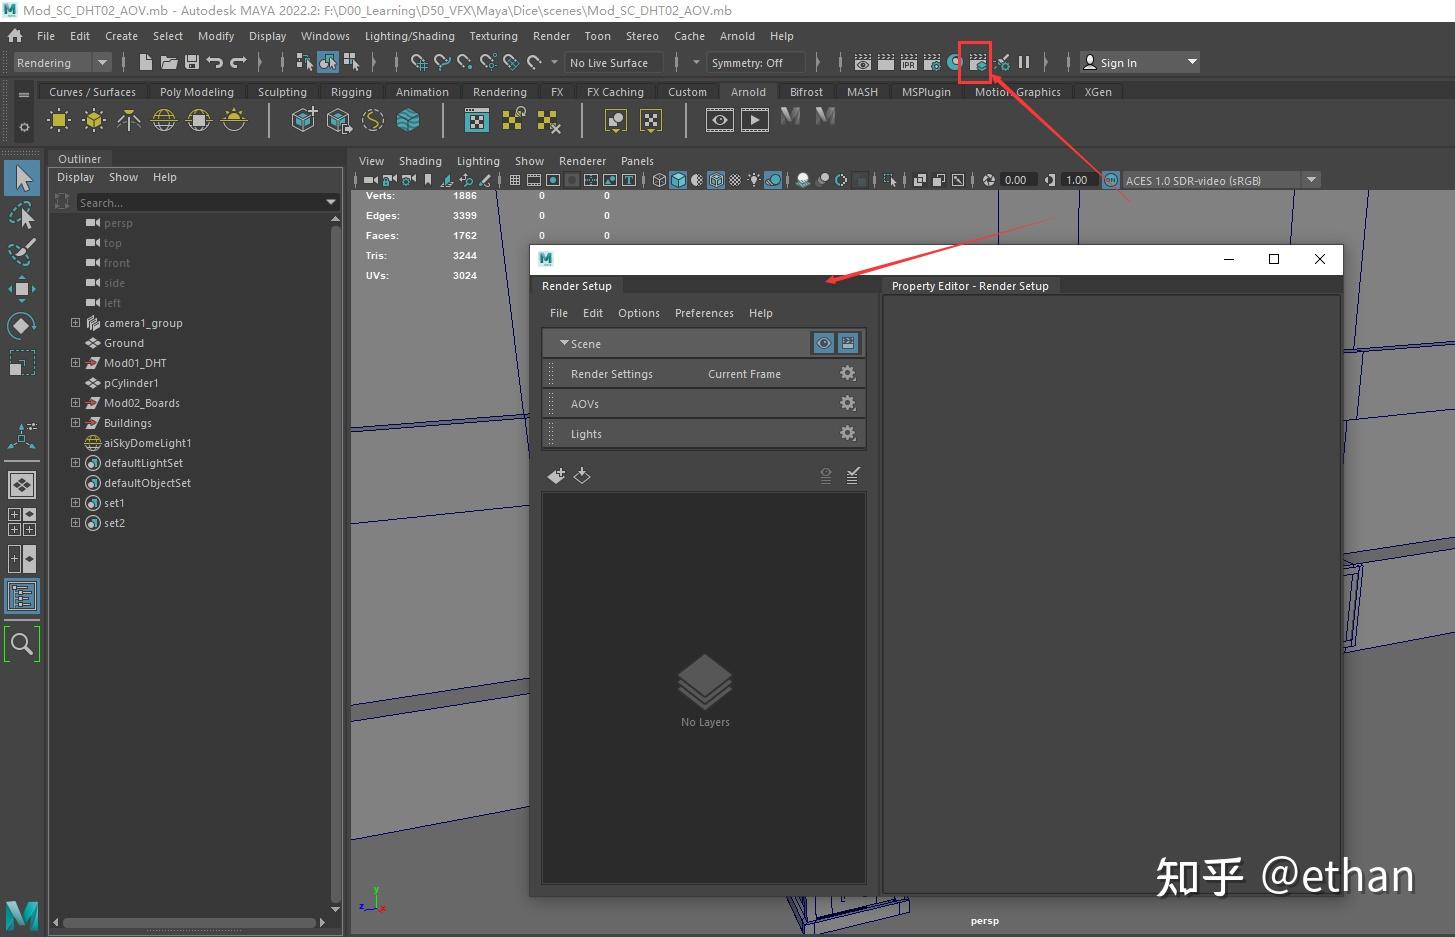Click the Lights settings gear icon
Screen dimensions: 1455x937
pyautogui.click(x=847, y=433)
